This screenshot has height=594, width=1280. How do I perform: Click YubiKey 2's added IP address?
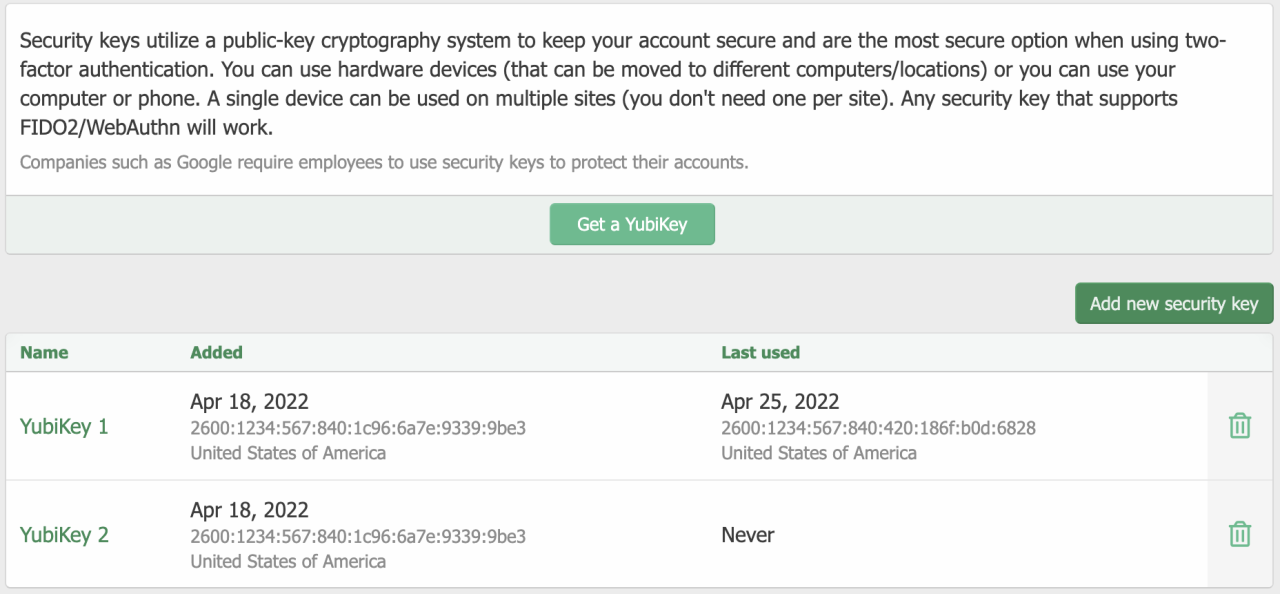pos(358,536)
